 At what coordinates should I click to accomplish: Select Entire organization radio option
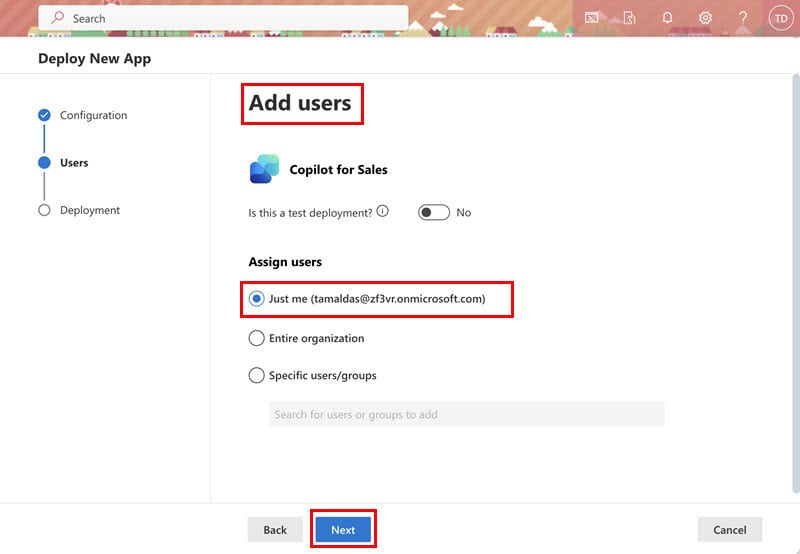pos(256,338)
